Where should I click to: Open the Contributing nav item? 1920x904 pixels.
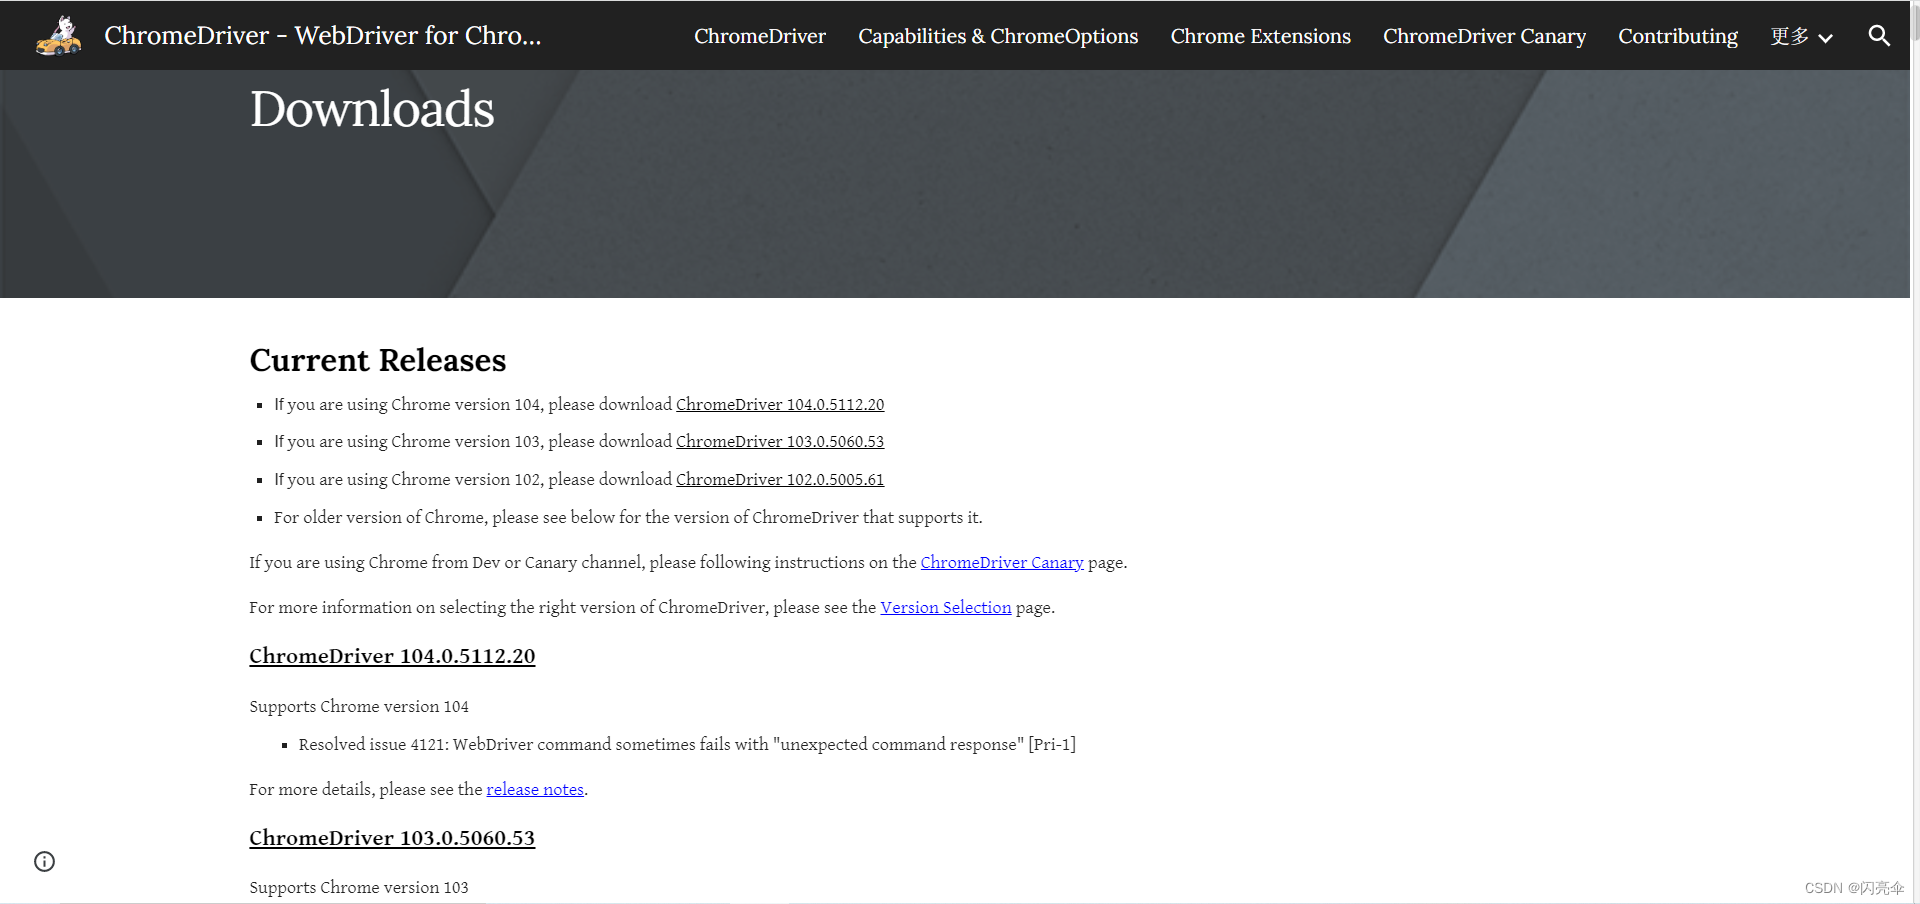click(1678, 36)
